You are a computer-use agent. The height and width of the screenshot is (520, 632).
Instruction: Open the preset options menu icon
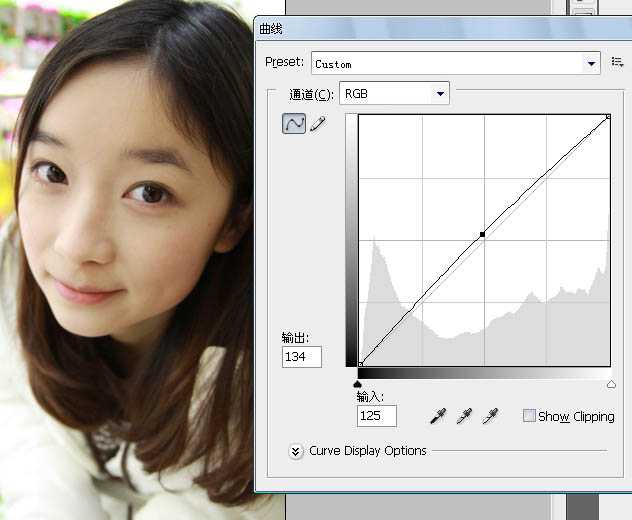pos(617,63)
